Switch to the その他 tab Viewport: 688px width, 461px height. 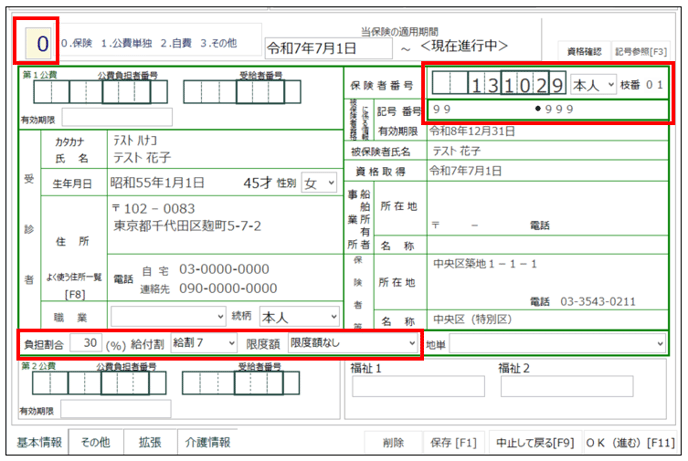[95, 441]
